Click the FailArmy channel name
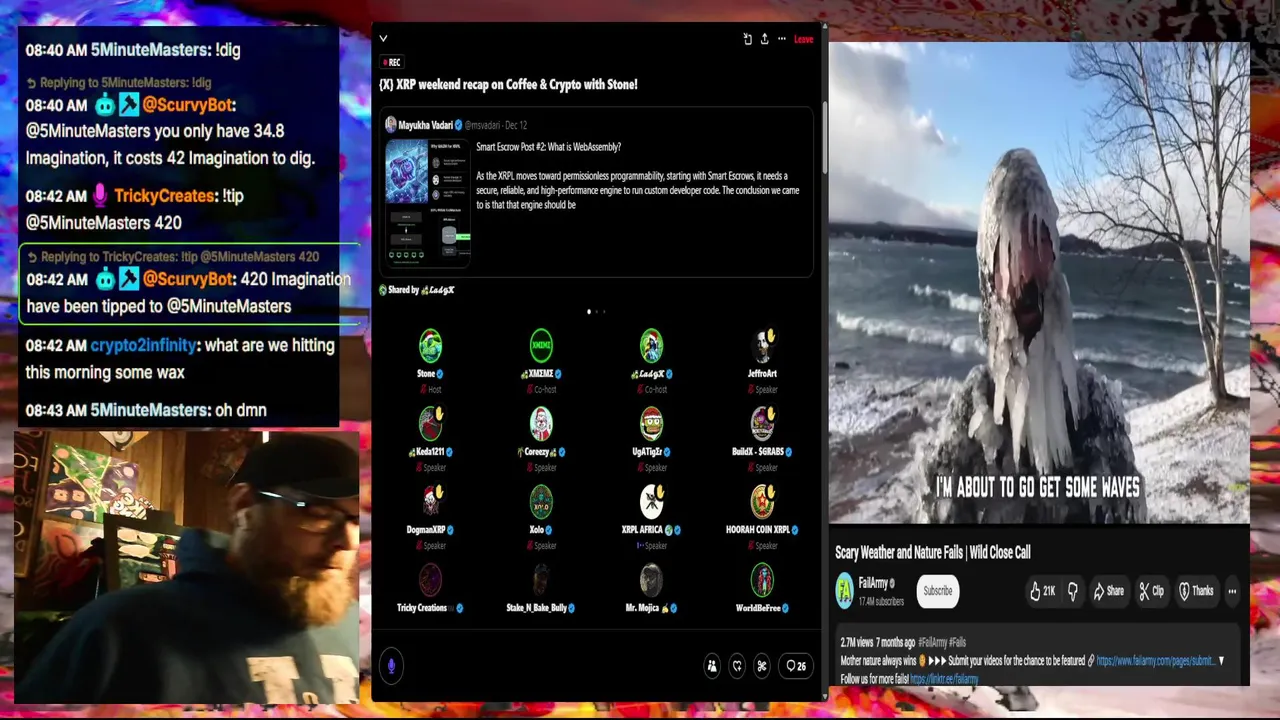1280x720 pixels. pos(873,584)
